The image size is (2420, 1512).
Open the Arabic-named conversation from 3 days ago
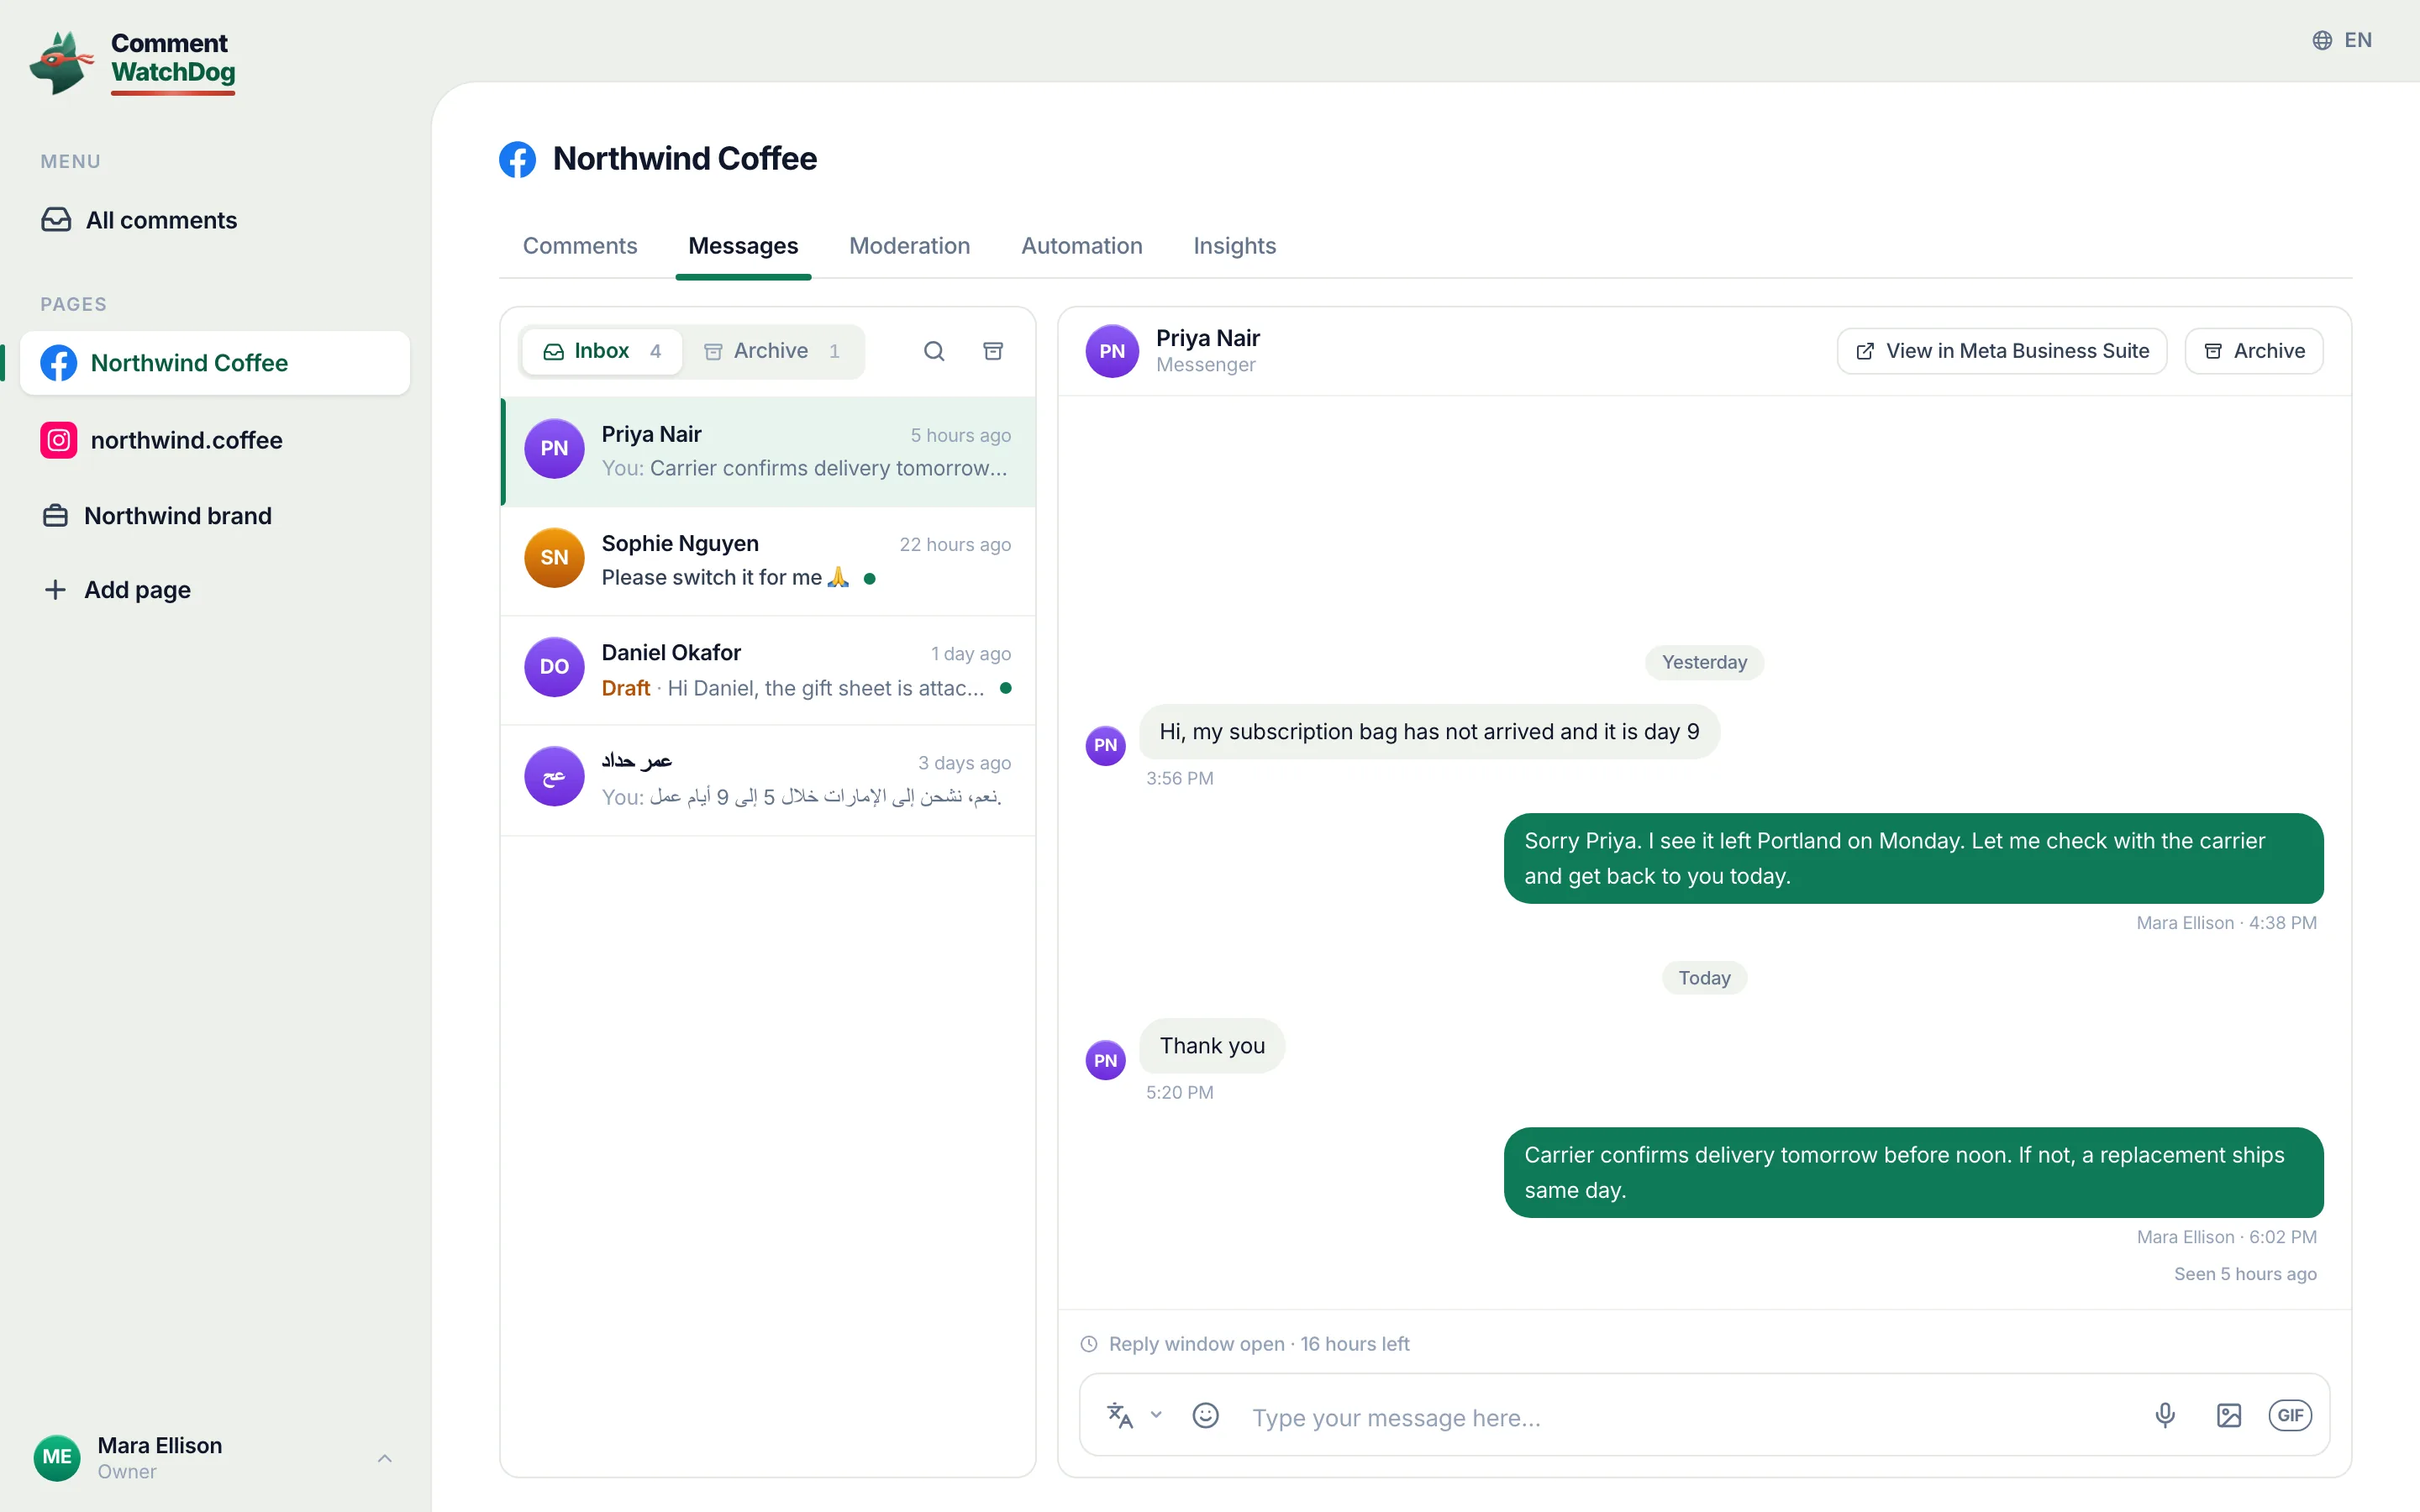[x=768, y=779]
